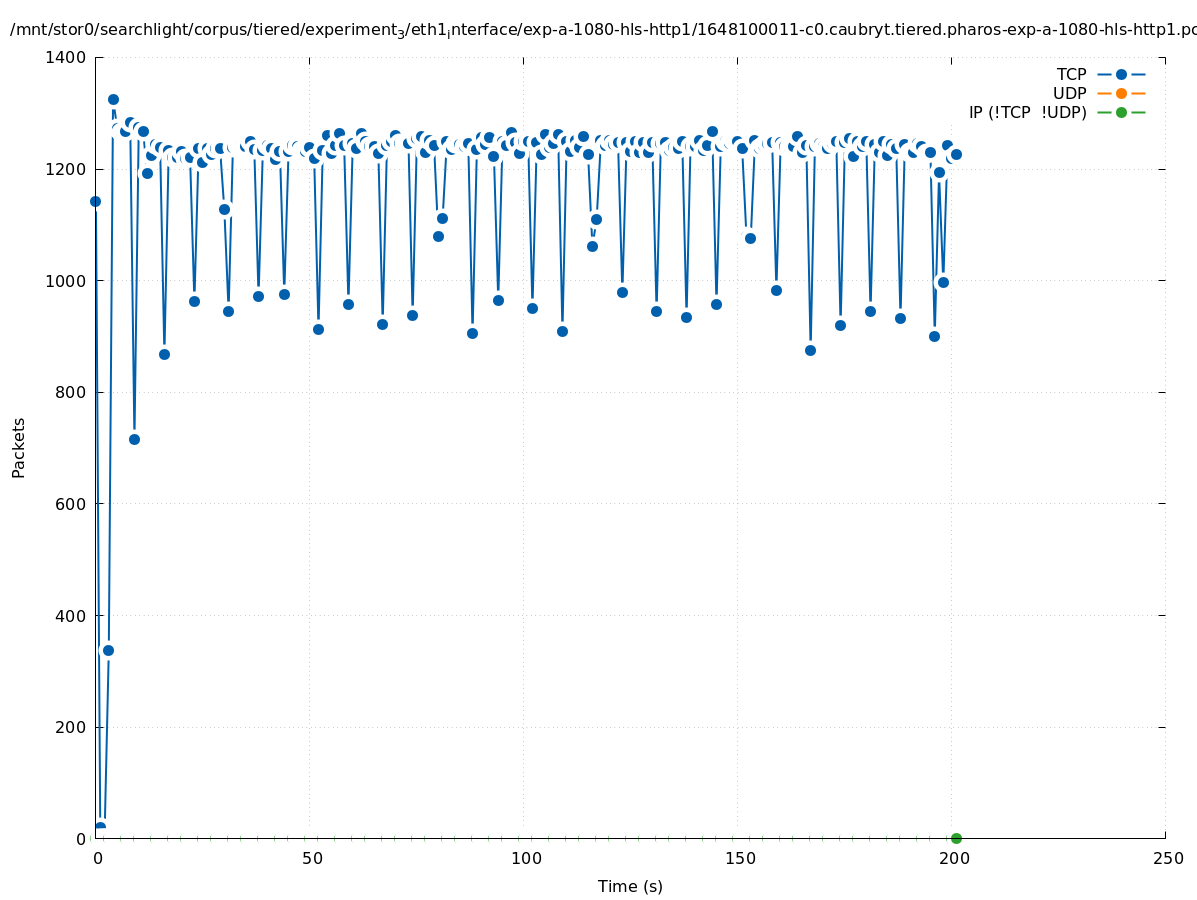
Task: Click the green data point at 200 seconds
Action: [956, 838]
